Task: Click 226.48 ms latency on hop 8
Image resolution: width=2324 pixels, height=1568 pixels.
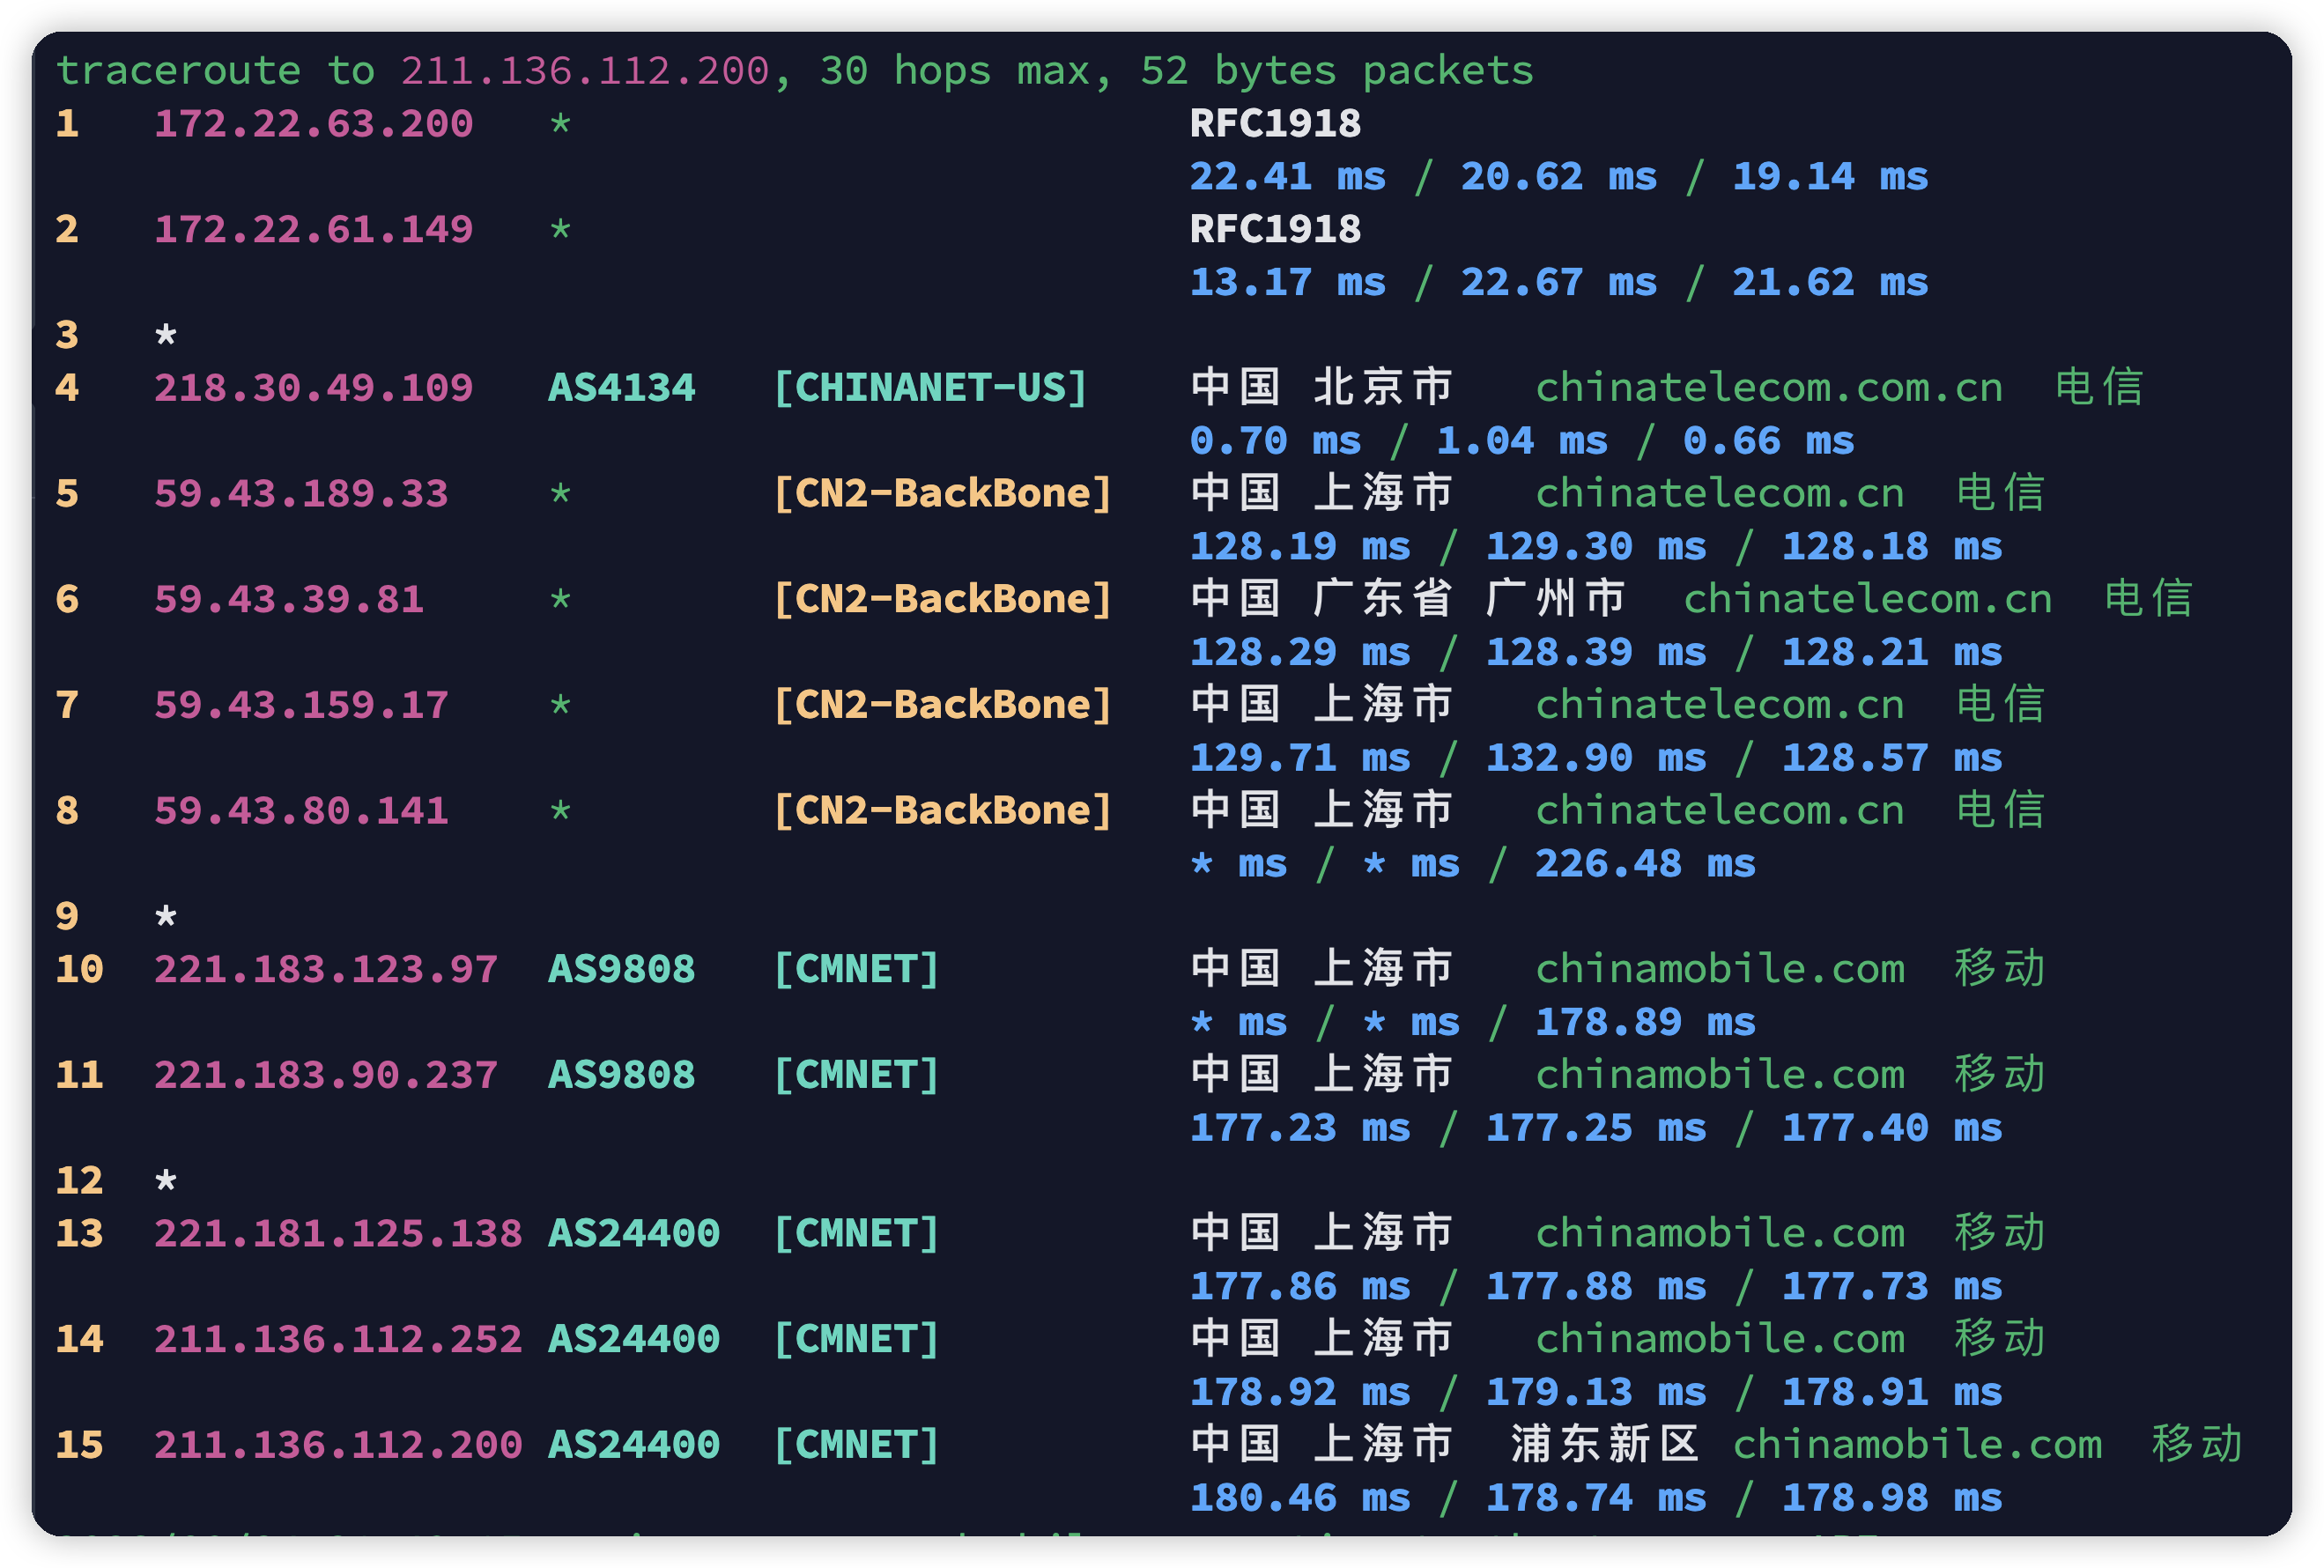Action: pyautogui.click(x=1645, y=864)
